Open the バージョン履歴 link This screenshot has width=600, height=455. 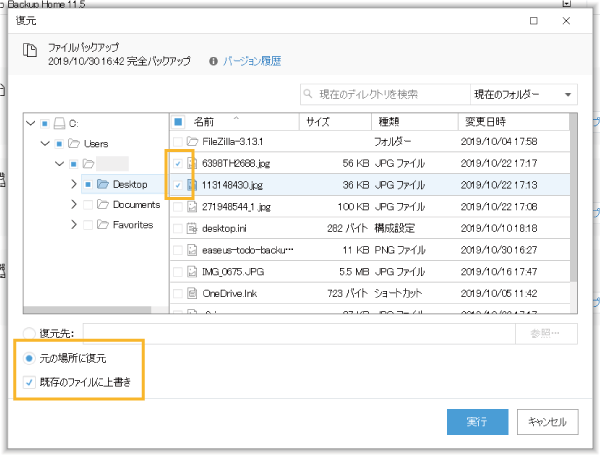point(252,61)
